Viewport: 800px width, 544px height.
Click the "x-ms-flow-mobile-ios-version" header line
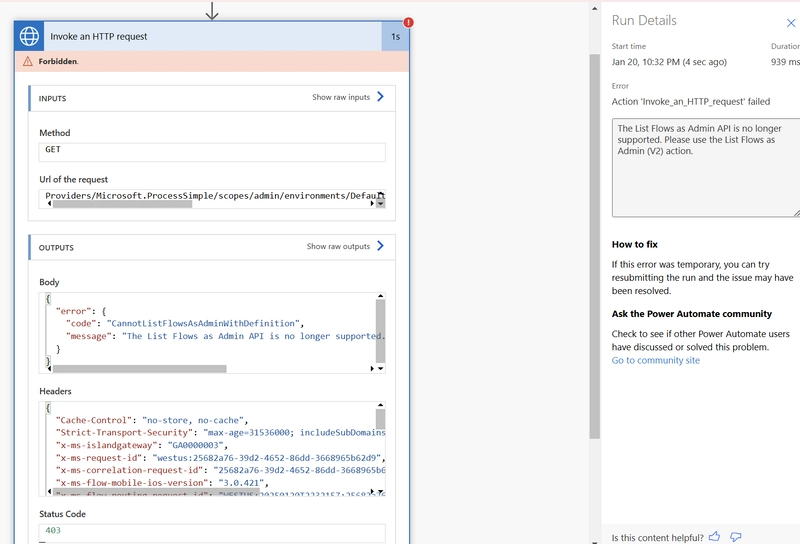point(162,483)
